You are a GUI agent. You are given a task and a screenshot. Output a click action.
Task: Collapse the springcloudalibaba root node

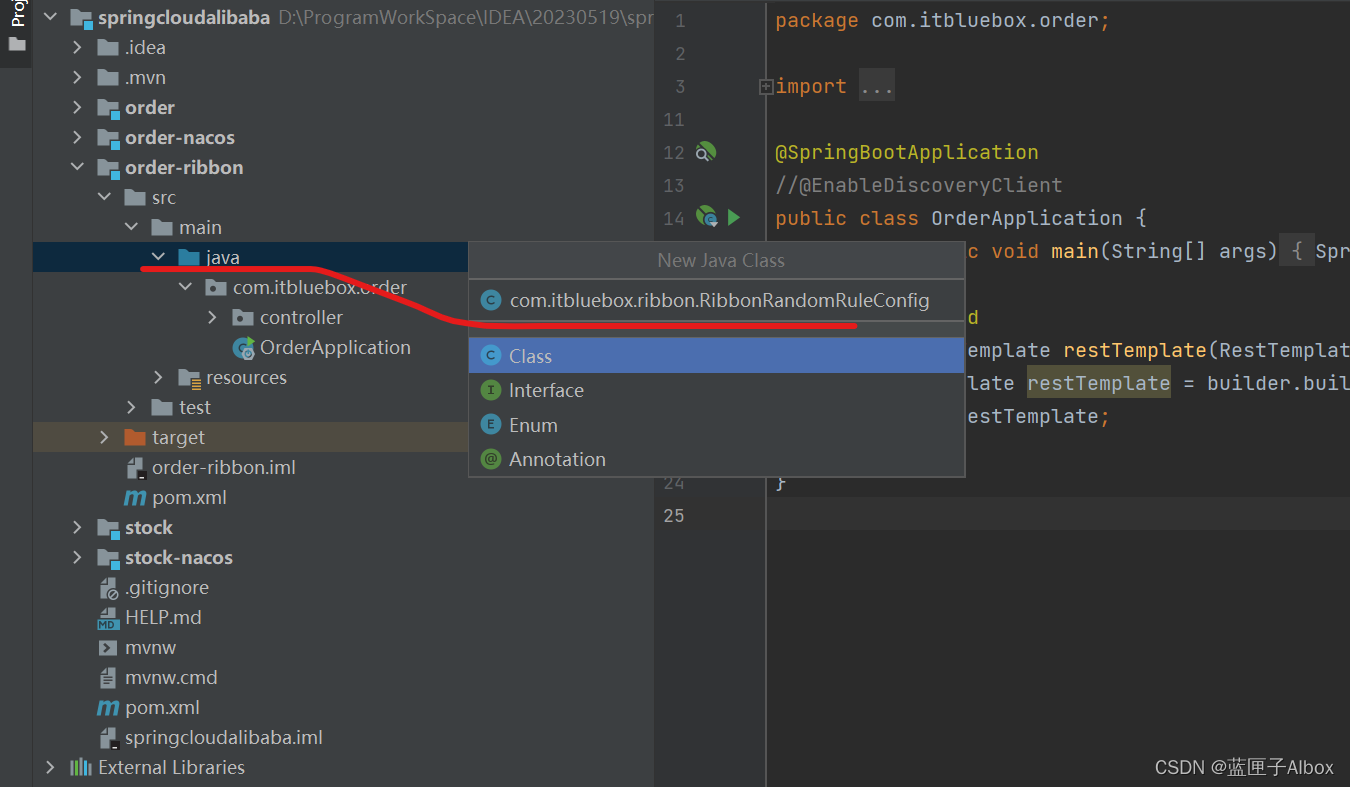click(51, 18)
